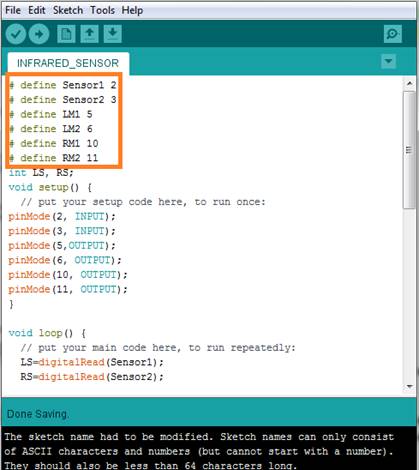Open the tab options dropdown arrow

click(388, 61)
